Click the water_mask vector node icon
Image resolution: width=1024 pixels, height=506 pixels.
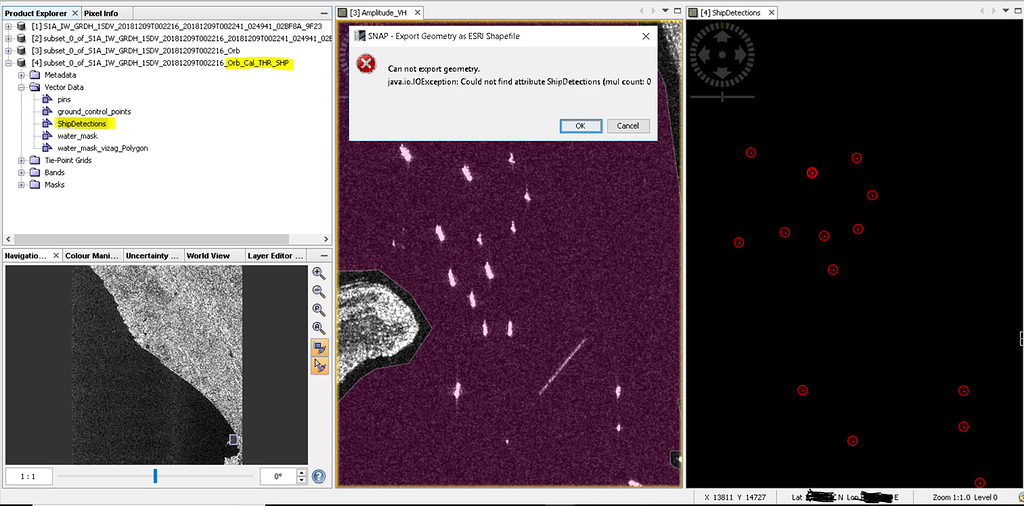[x=48, y=136]
